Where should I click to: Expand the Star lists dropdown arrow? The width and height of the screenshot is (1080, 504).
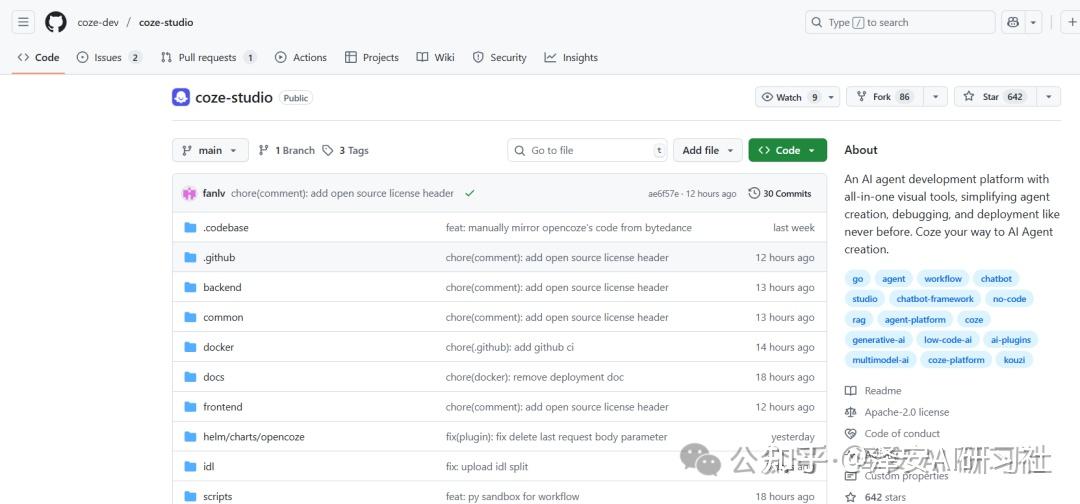point(1048,97)
